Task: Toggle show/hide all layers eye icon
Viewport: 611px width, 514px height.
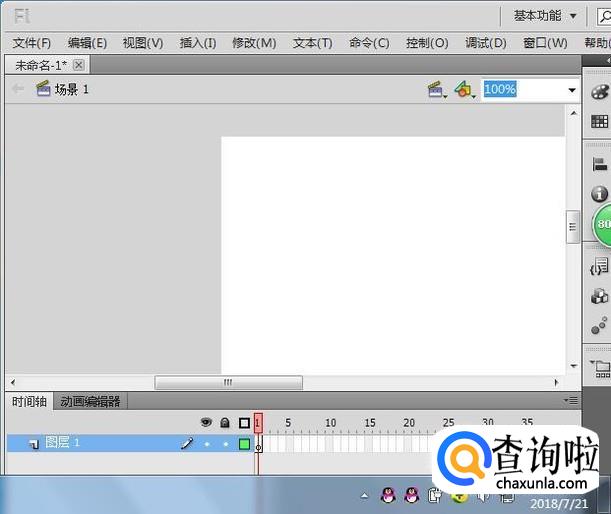Action: (x=206, y=423)
